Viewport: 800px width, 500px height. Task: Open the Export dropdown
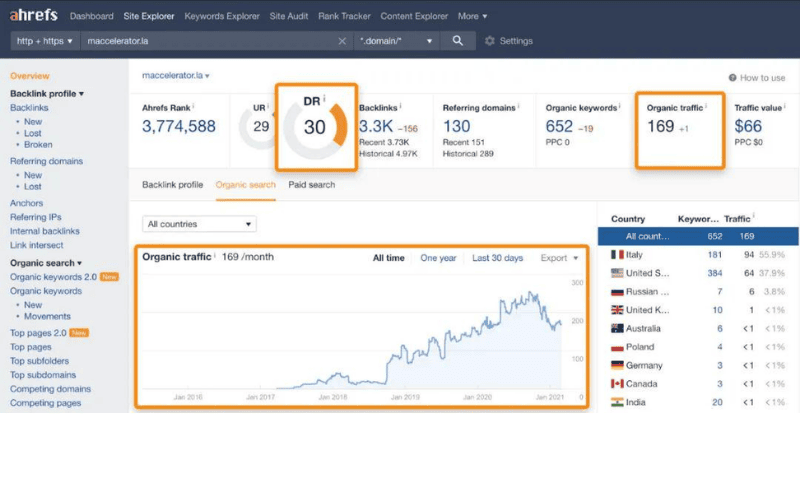[x=559, y=258]
